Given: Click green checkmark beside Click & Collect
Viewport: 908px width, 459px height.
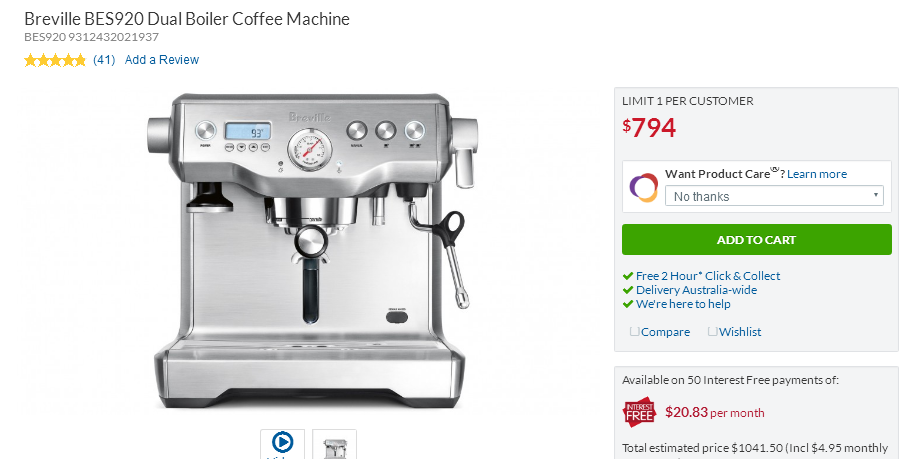Looking at the screenshot, I should pos(628,276).
